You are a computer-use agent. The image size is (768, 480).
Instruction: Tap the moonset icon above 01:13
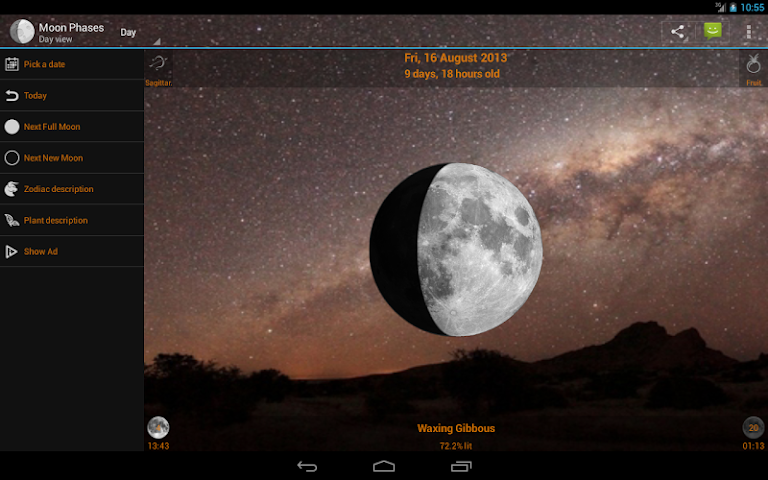(x=753, y=427)
